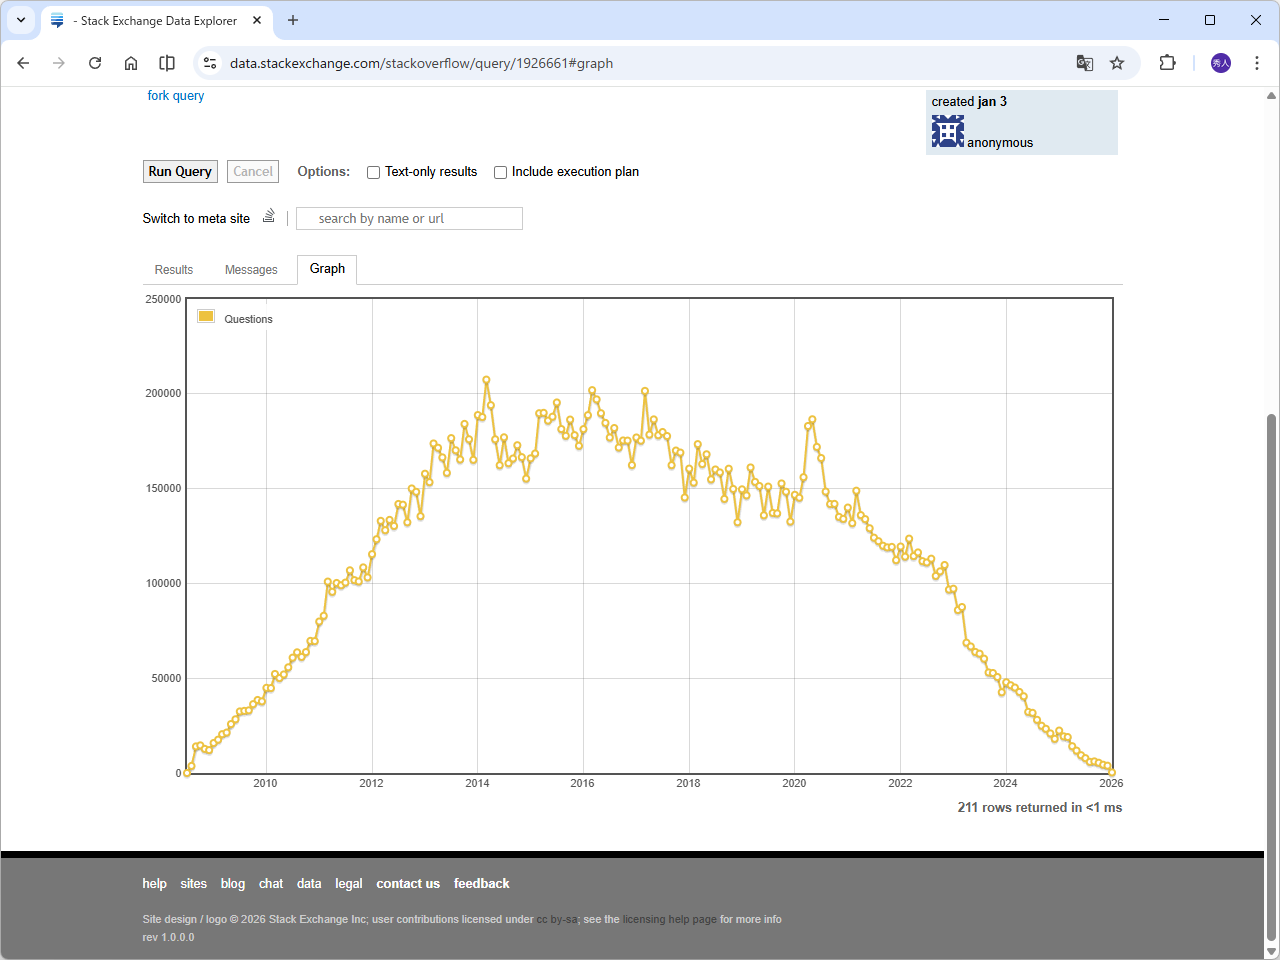
Task: Click the Run Query button
Action: point(180,172)
